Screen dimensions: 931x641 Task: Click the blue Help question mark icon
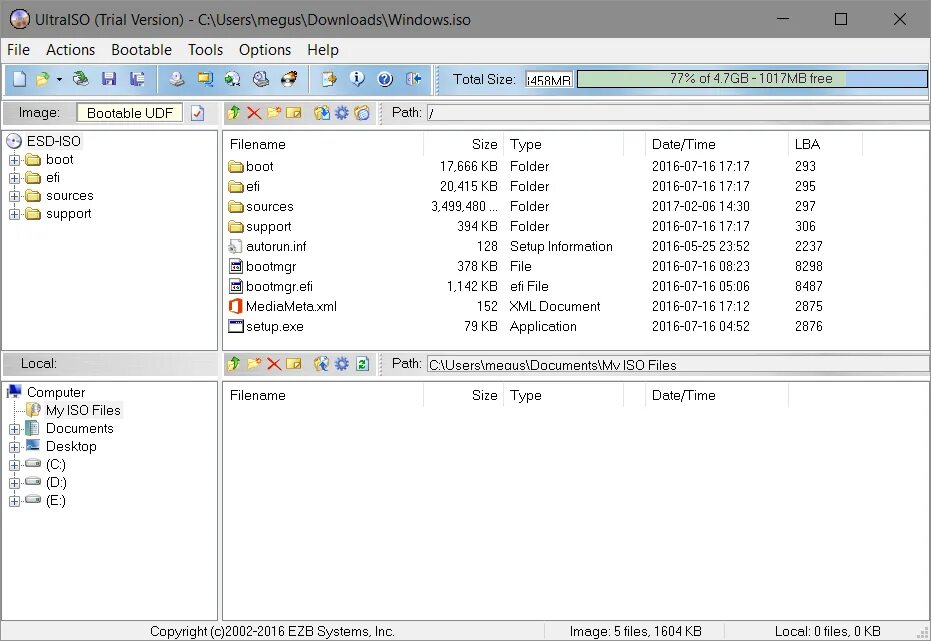coord(385,79)
